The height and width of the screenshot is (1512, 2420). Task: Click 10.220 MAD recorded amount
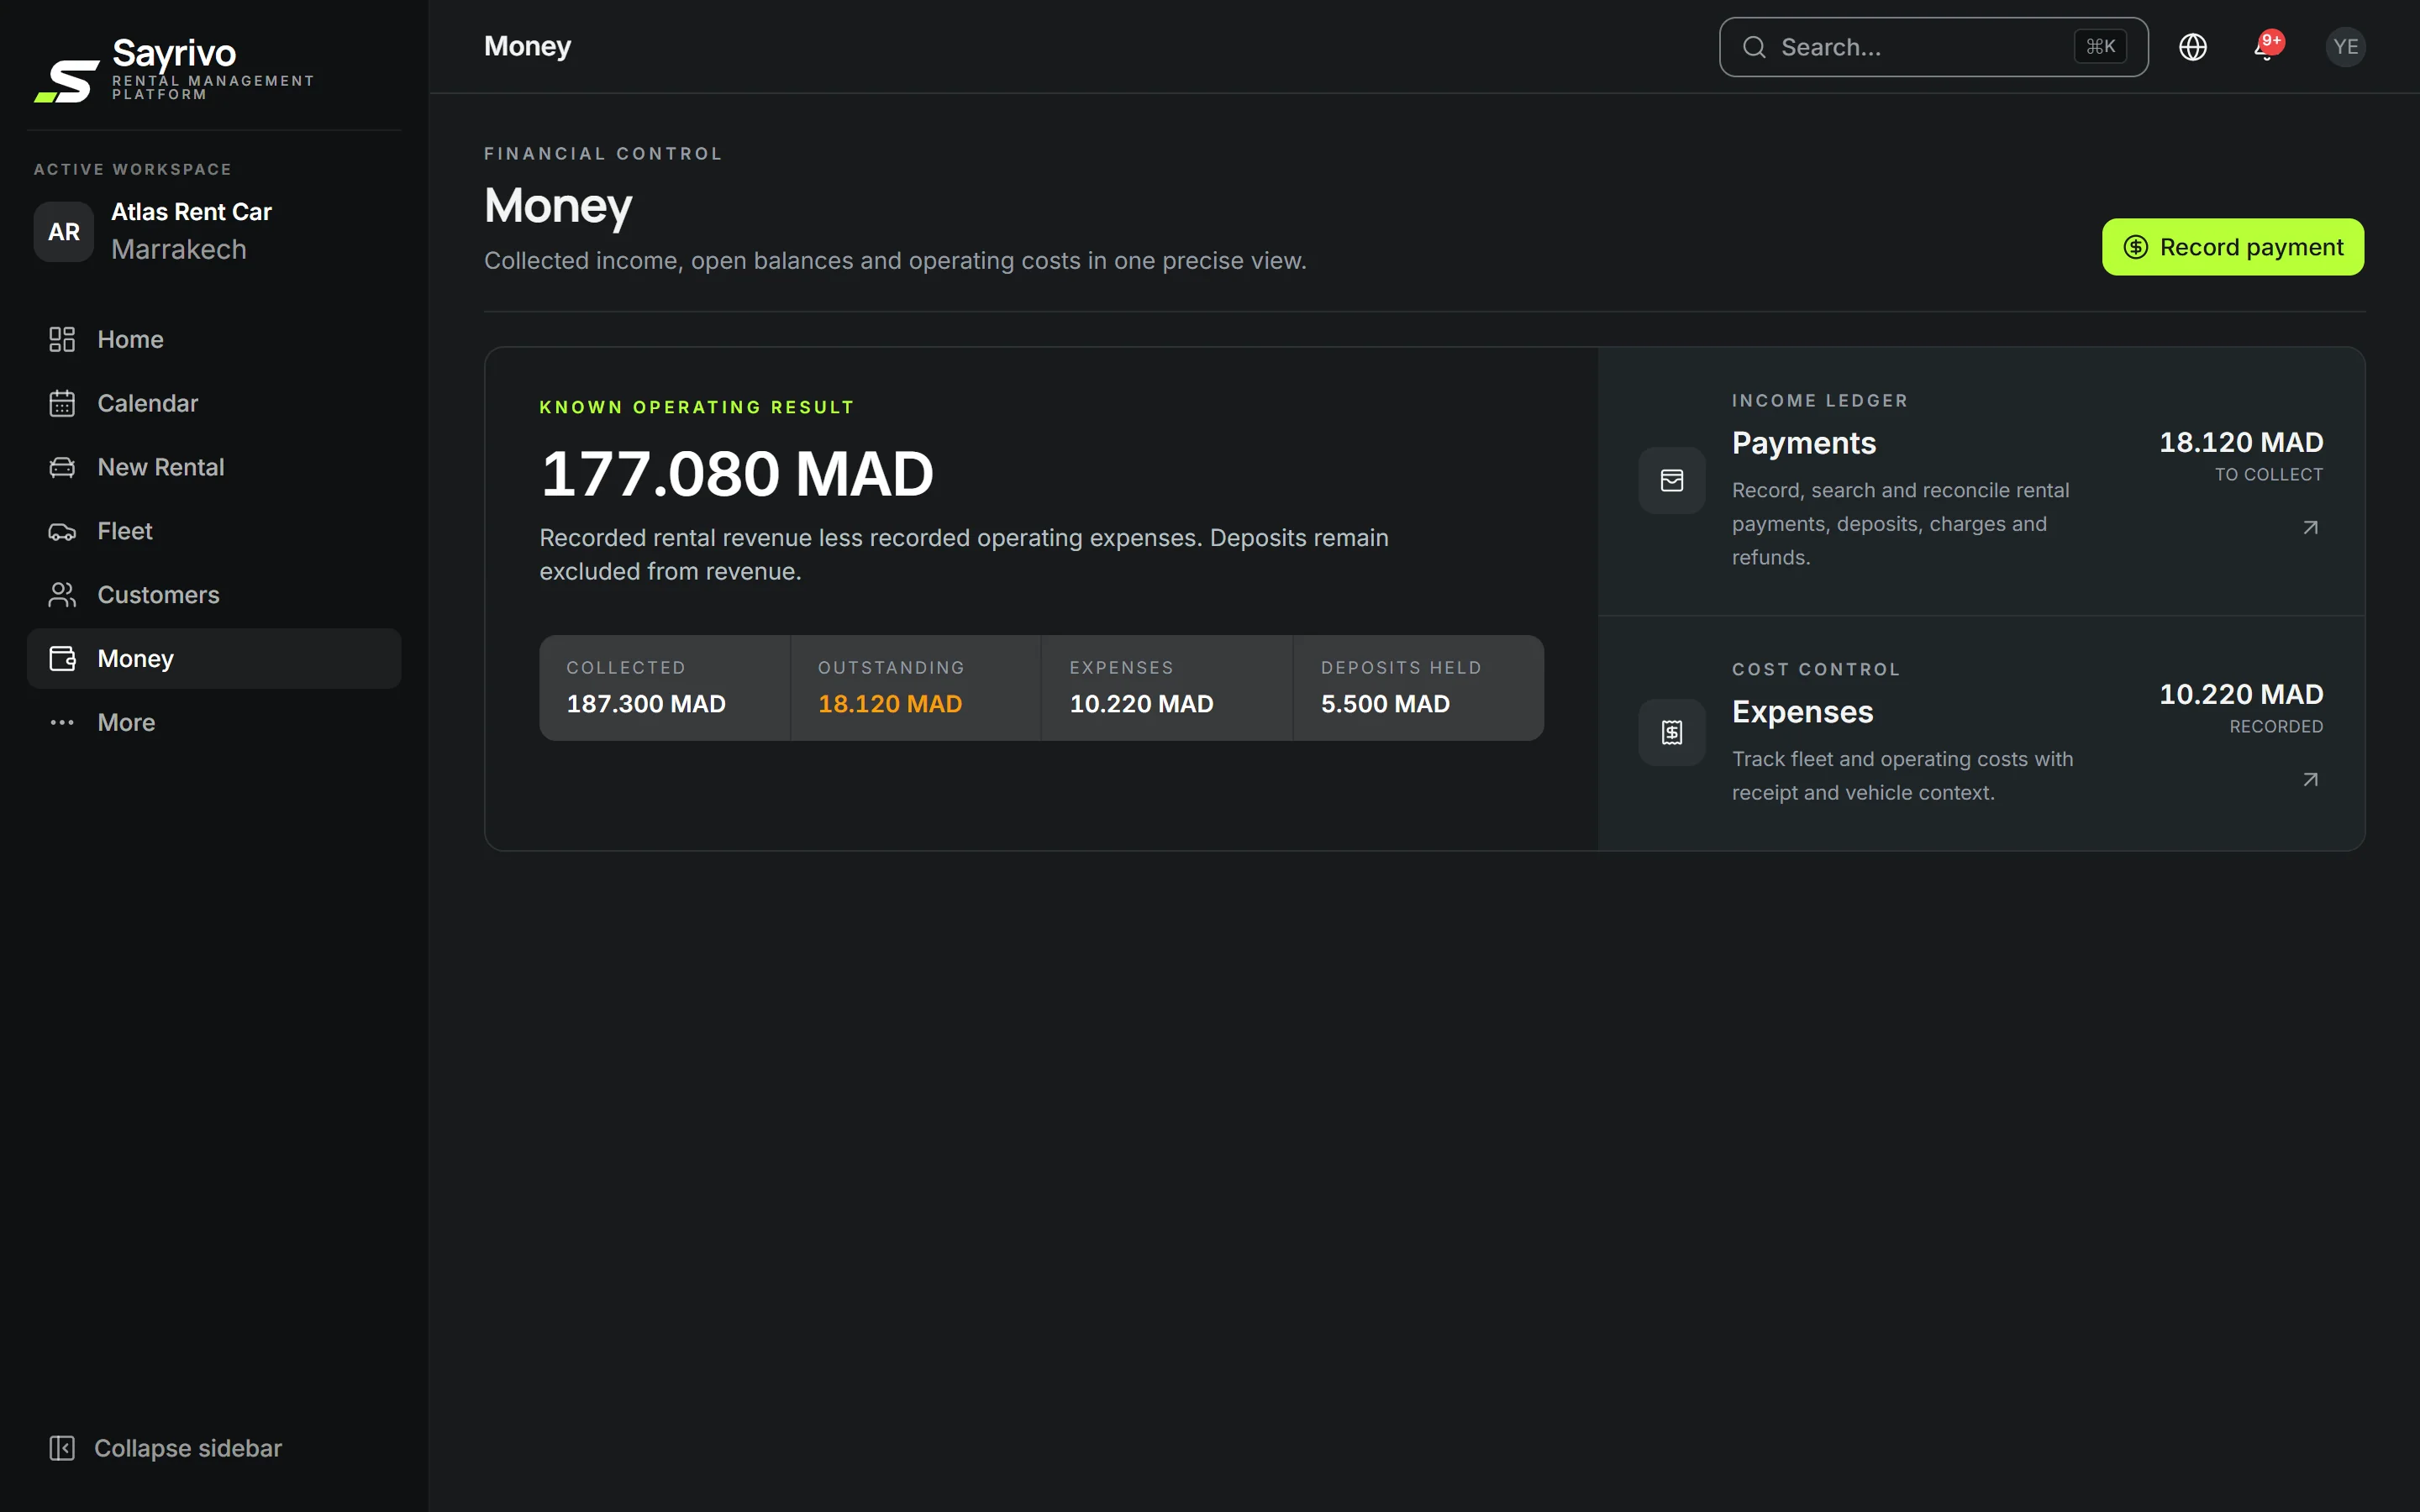(2241, 694)
